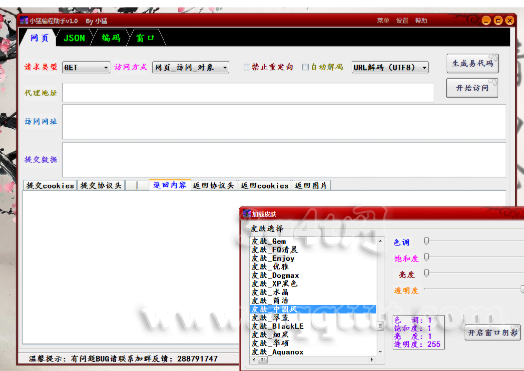Click the 透明度: 255 value readout

[417, 344]
